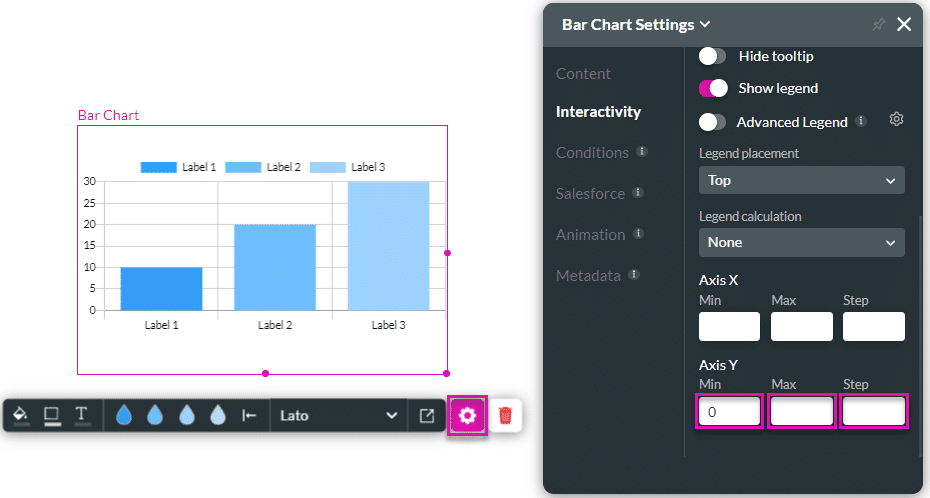Open the Legend placement dropdown
This screenshot has width=930, height=498.
click(x=801, y=180)
